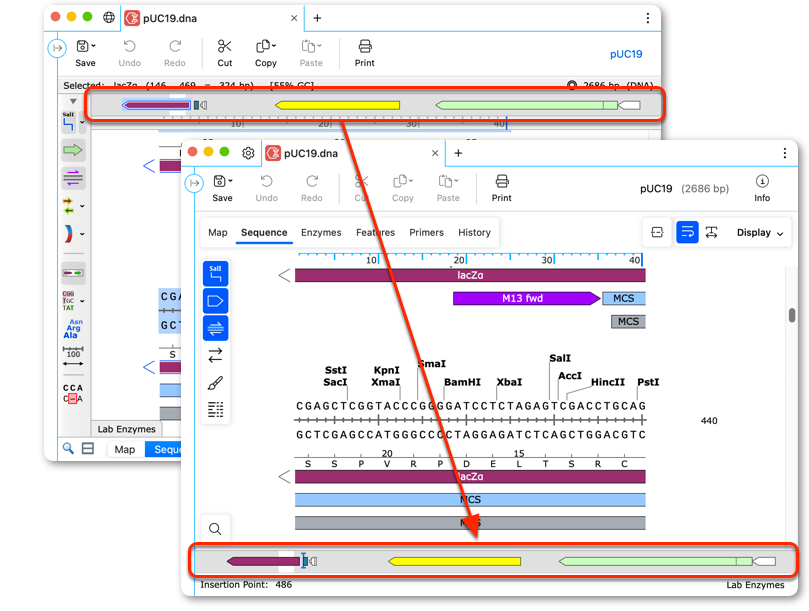Image resolution: width=809 pixels, height=611 pixels.
Task: Expand disclosure triangle above back window sidebar
Action: pyautogui.click(x=73, y=102)
